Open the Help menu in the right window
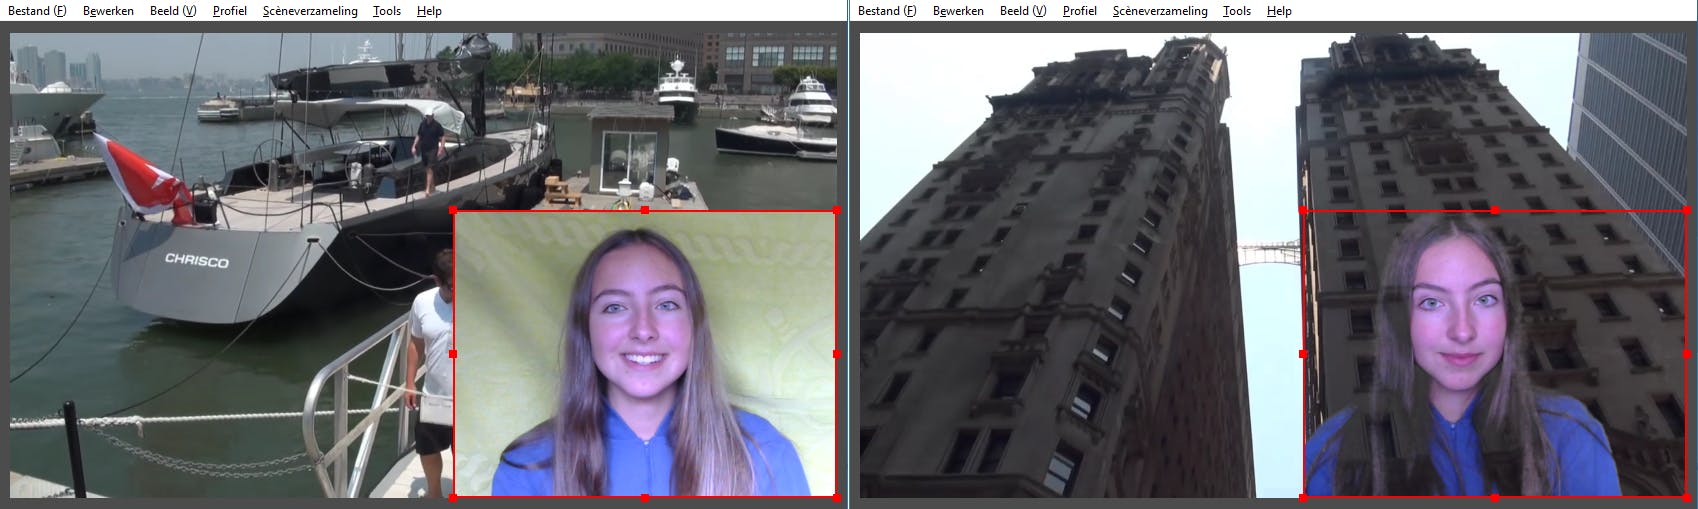This screenshot has width=1698, height=509. point(1279,11)
